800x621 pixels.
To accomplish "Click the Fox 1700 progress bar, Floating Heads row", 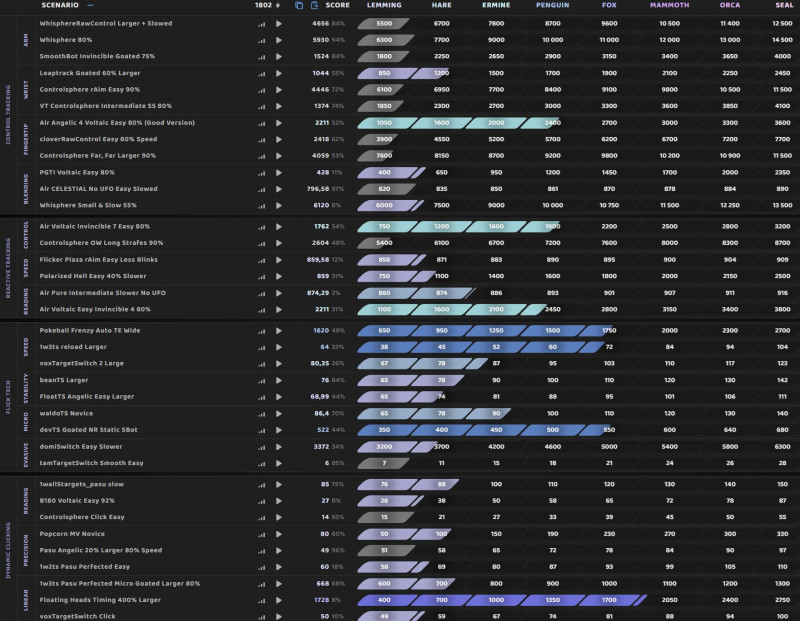I will tap(609, 600).
